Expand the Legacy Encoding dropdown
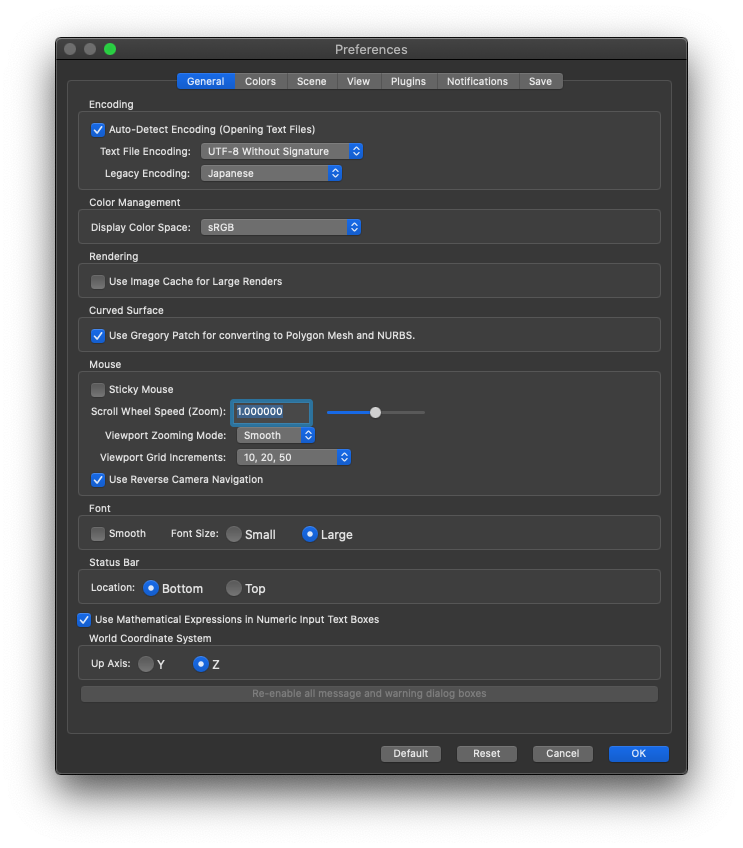 [x=271, y=173]
